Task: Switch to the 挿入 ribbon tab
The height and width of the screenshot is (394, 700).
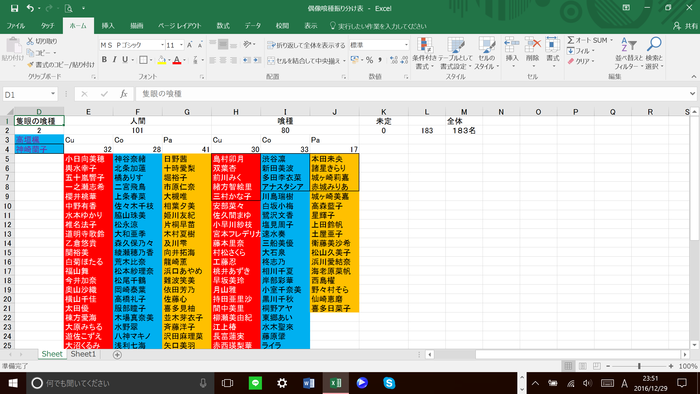Action: click(108, 26)
